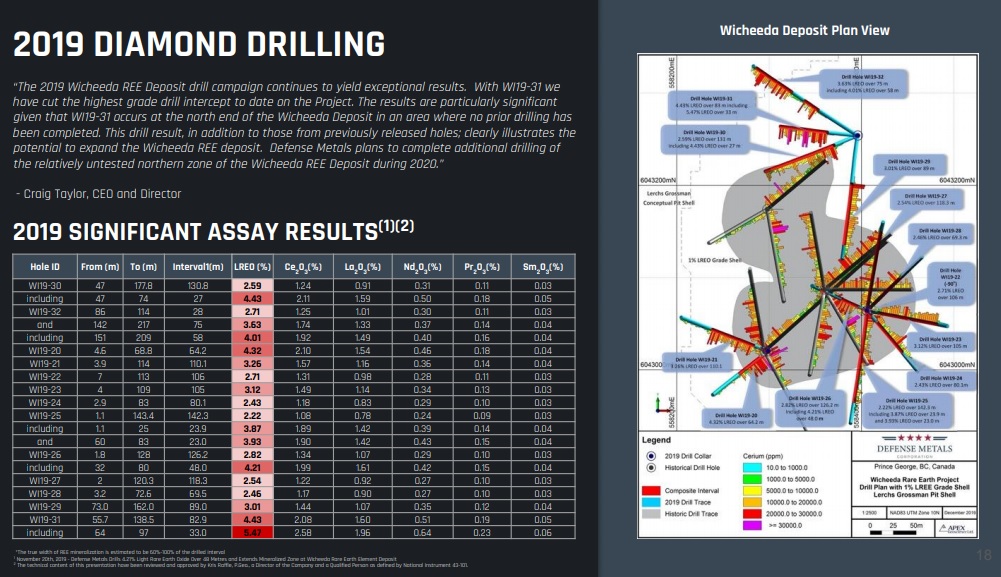Click To value 177.8 for WI19-30
This screenshot has width=1001, height=577.
[144, 285]
